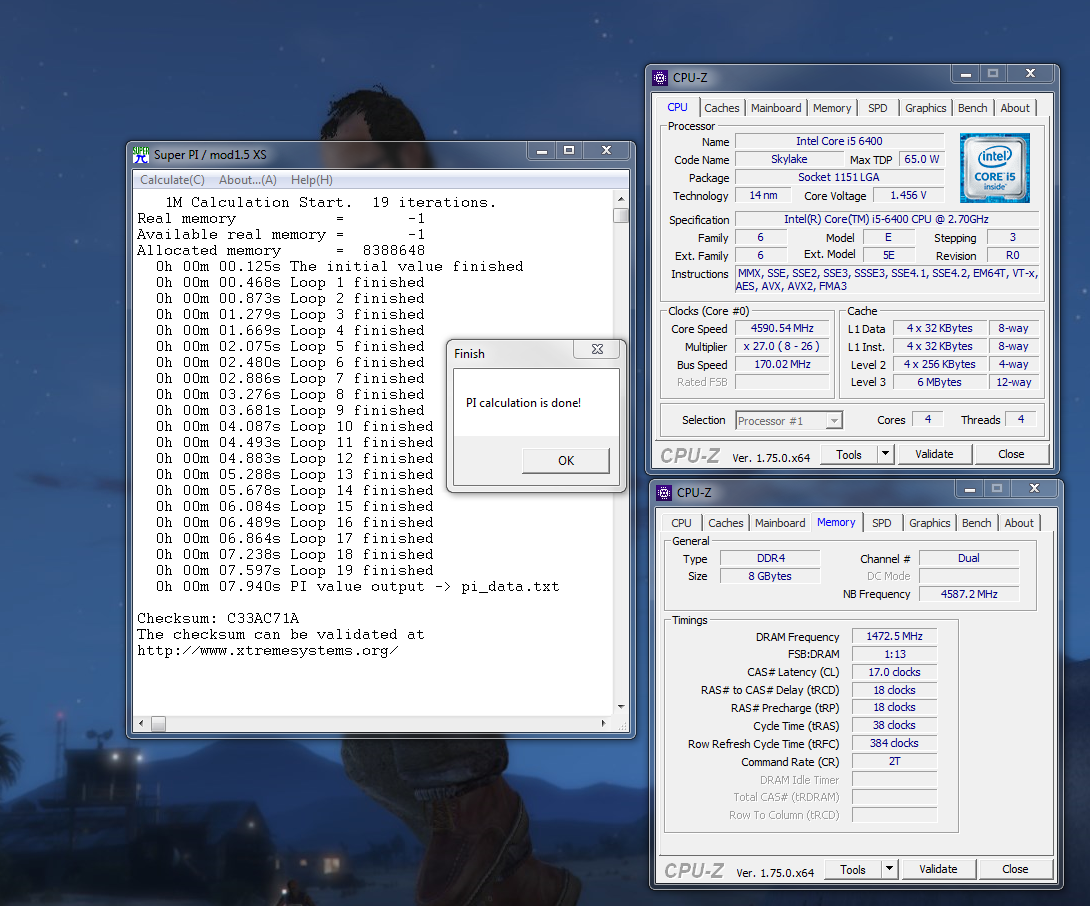The width and height of the screenshot is (1090, 906).
Task: Minimize the lower CPU-Z Memory window
Action: [970, 489]
